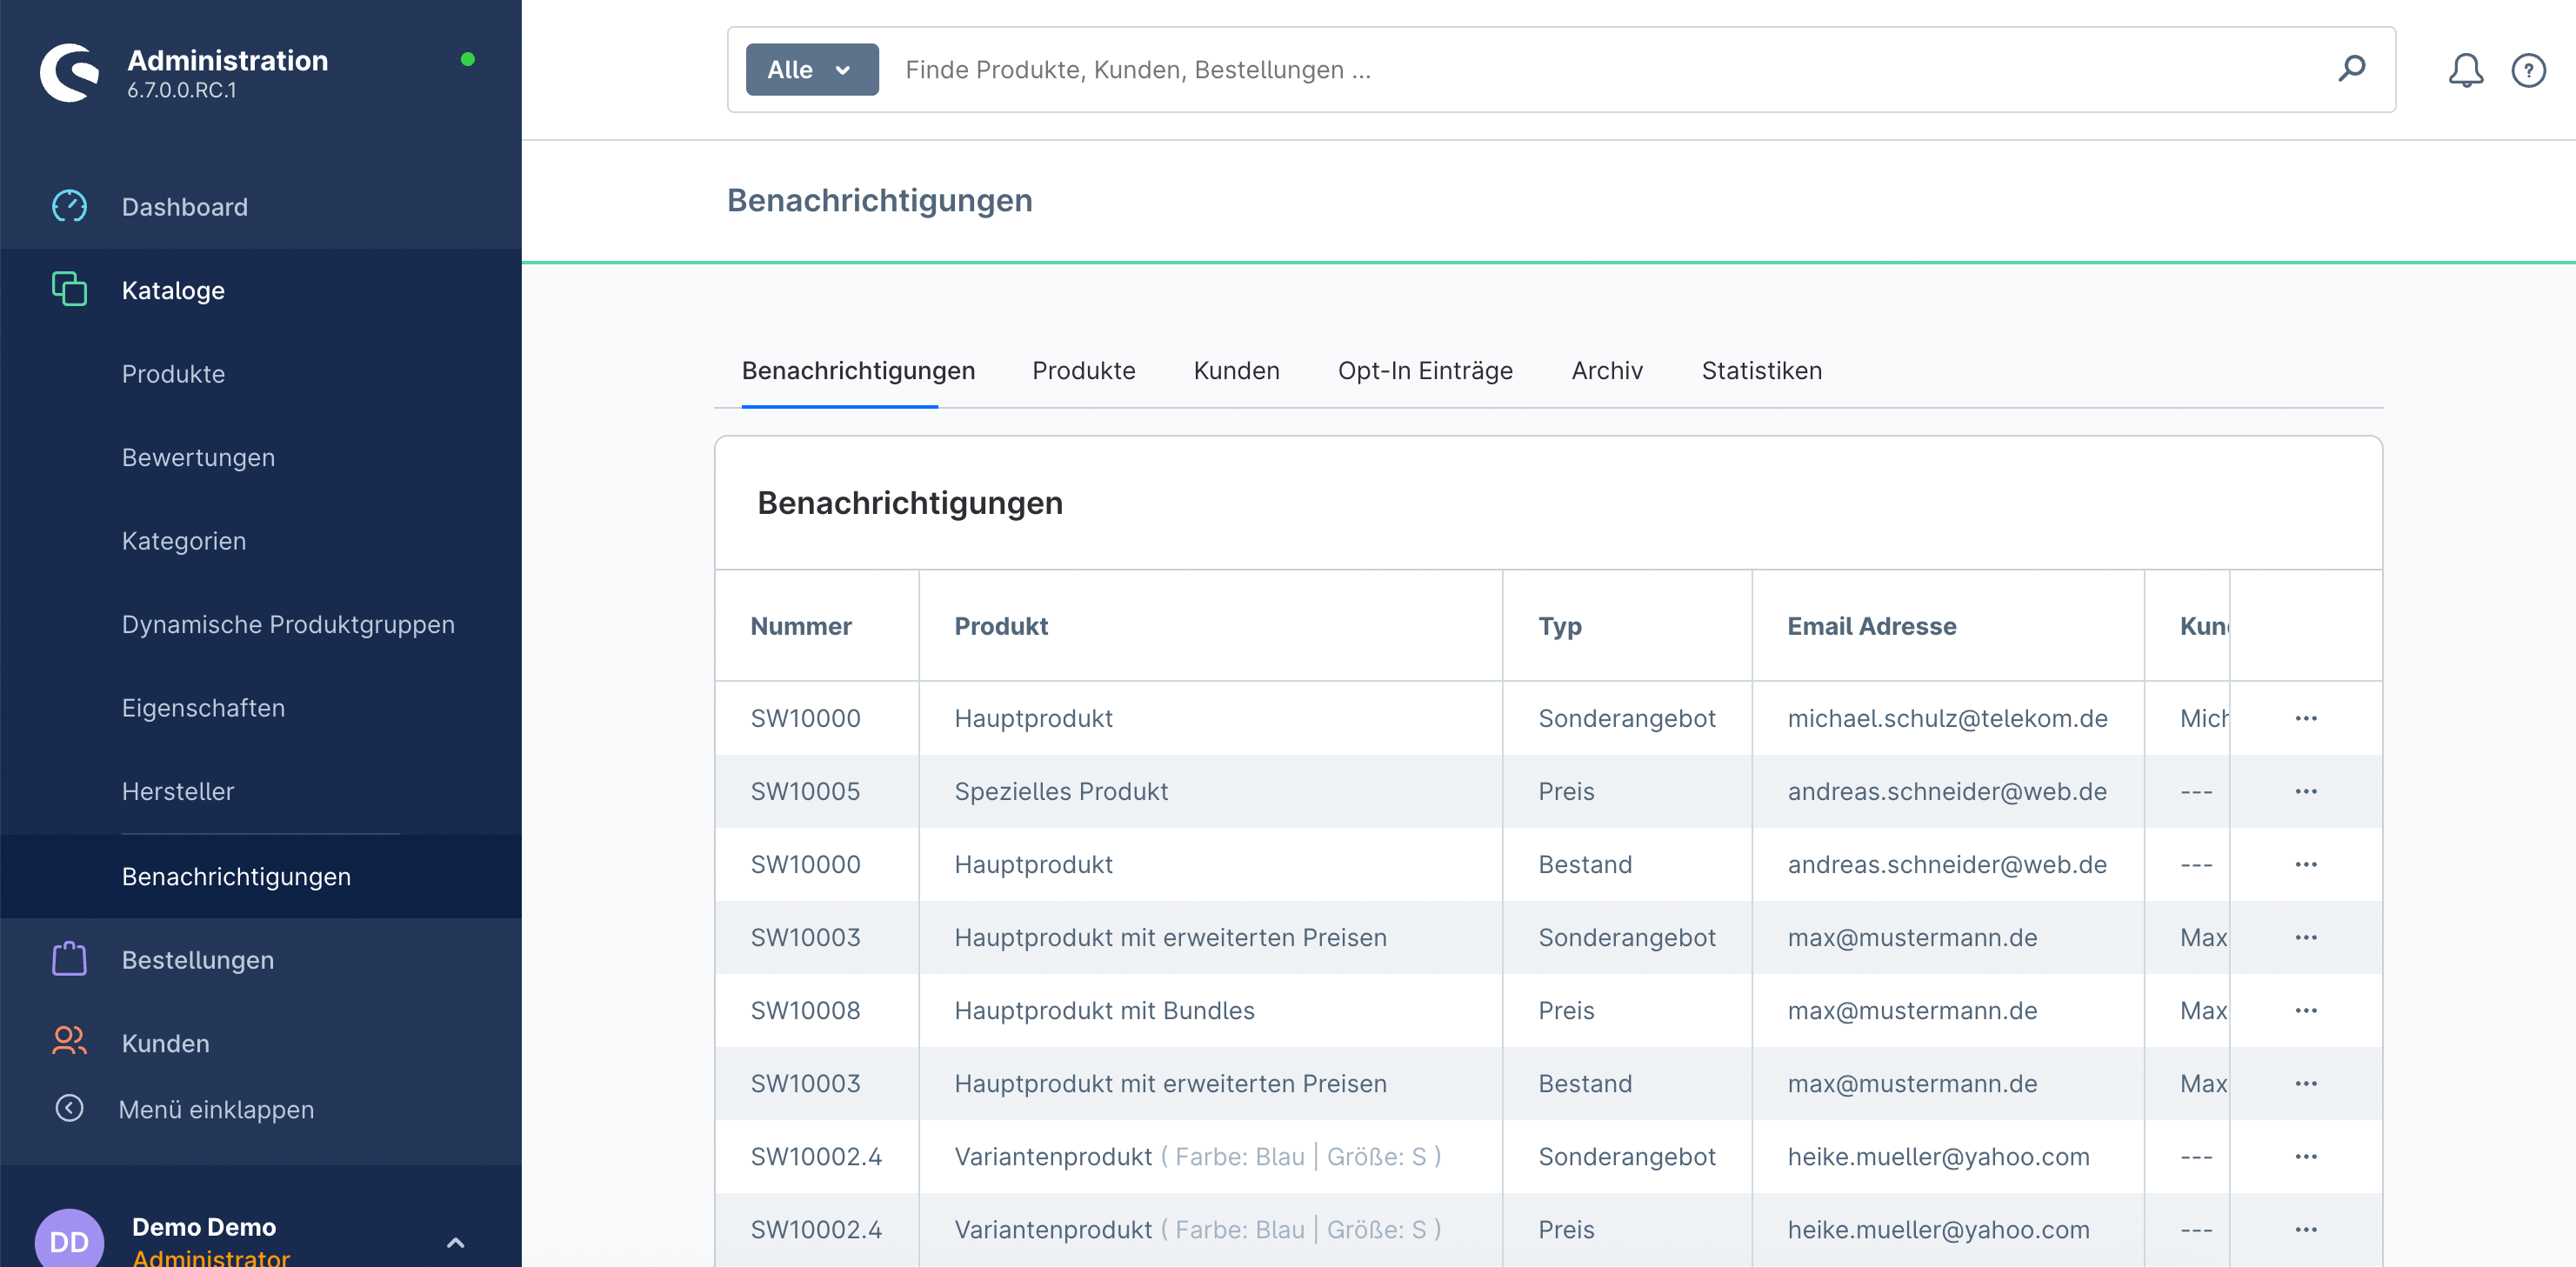
Task: Open actions menu for michael.schulz@telekom.de row
Action: 2306,718
